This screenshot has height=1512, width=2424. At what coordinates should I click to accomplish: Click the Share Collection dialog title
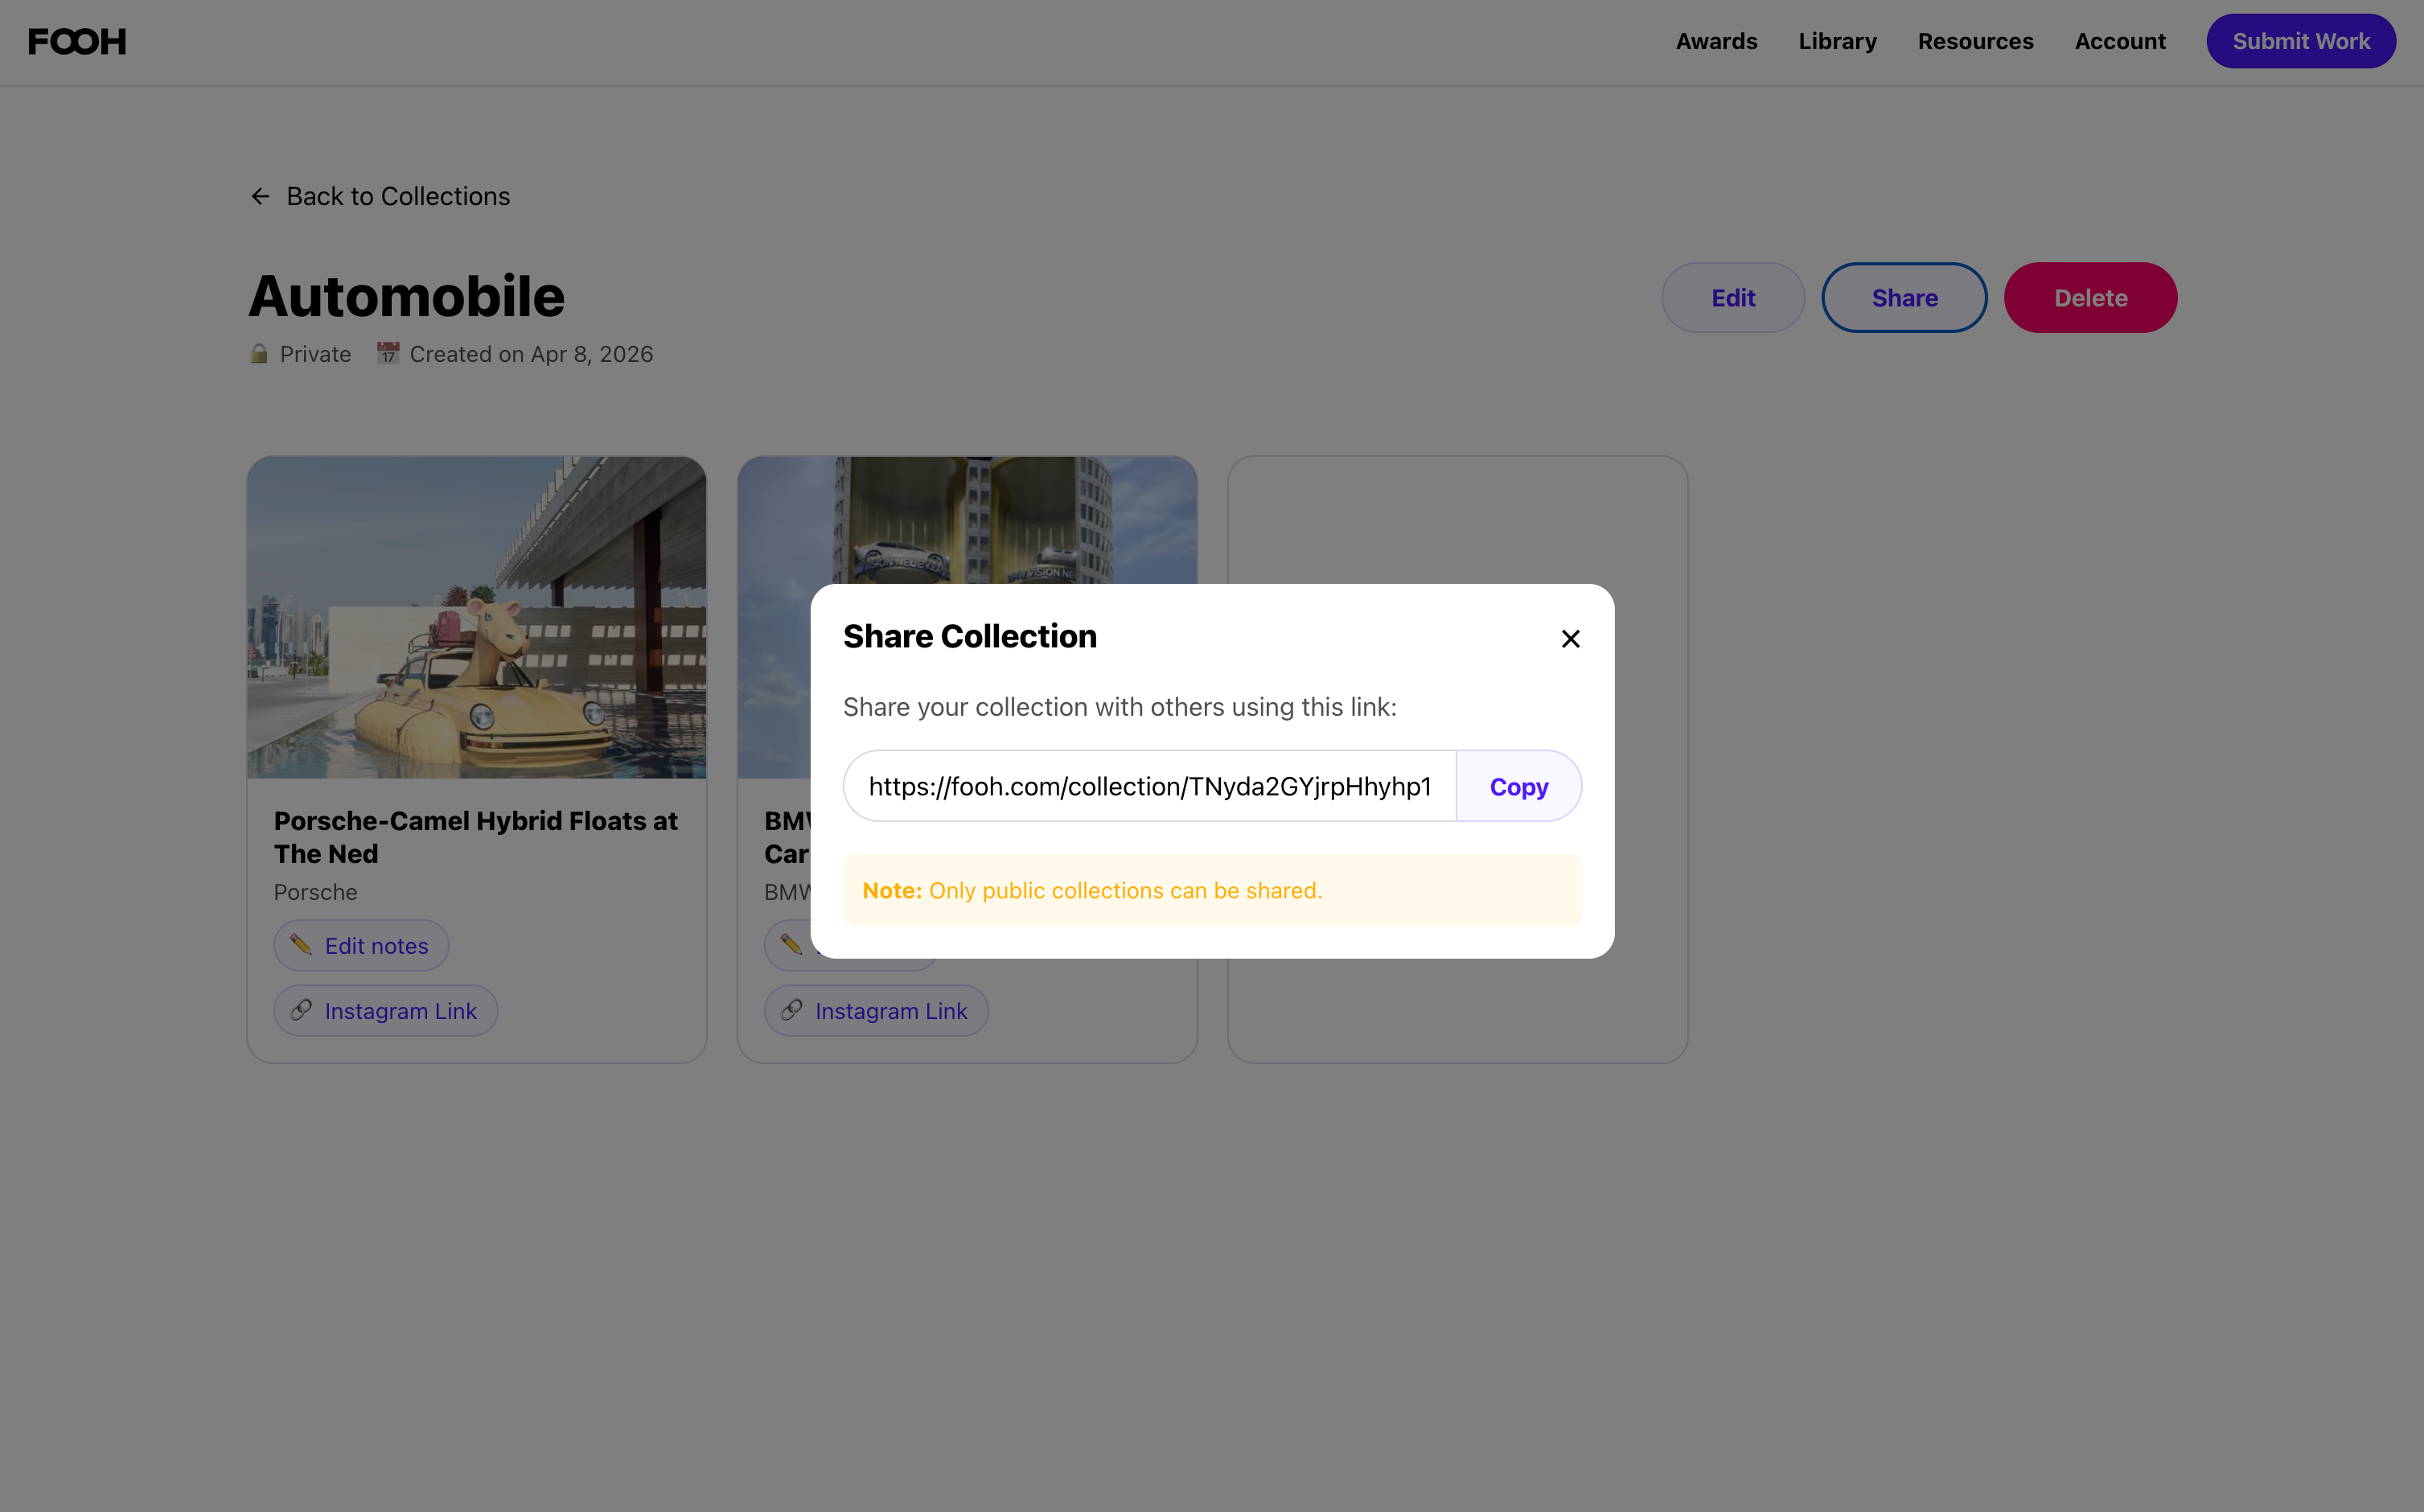[970, 637]
